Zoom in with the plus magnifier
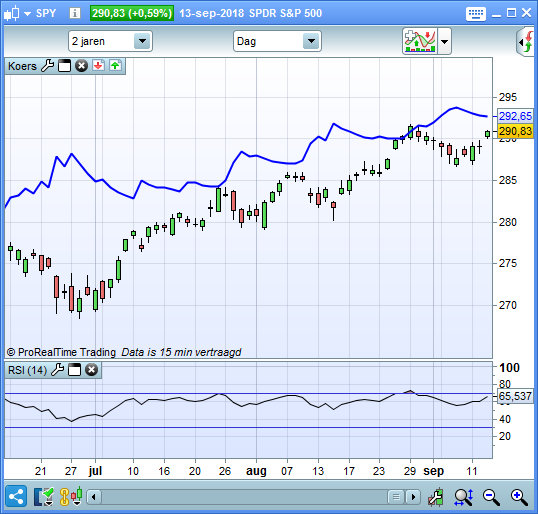The height and width of the screenshot is (514, 538). [519, 497]
